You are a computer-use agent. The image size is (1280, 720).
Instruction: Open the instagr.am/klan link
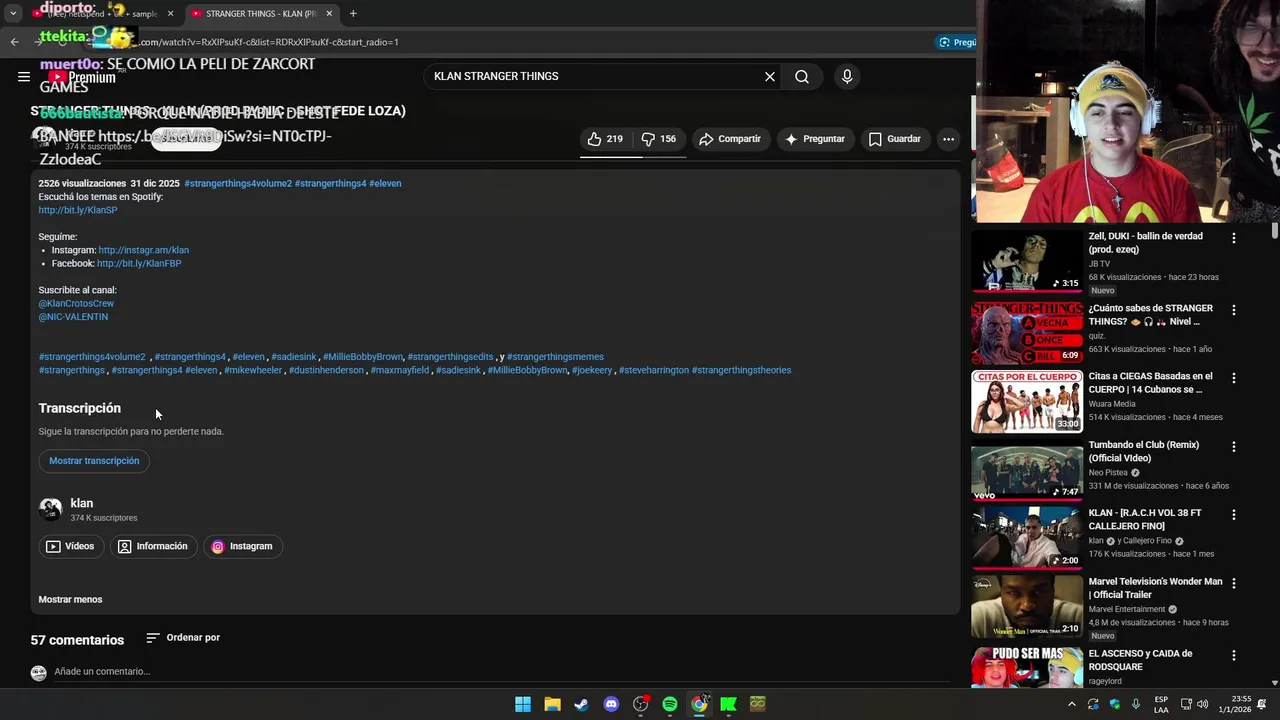143,250
